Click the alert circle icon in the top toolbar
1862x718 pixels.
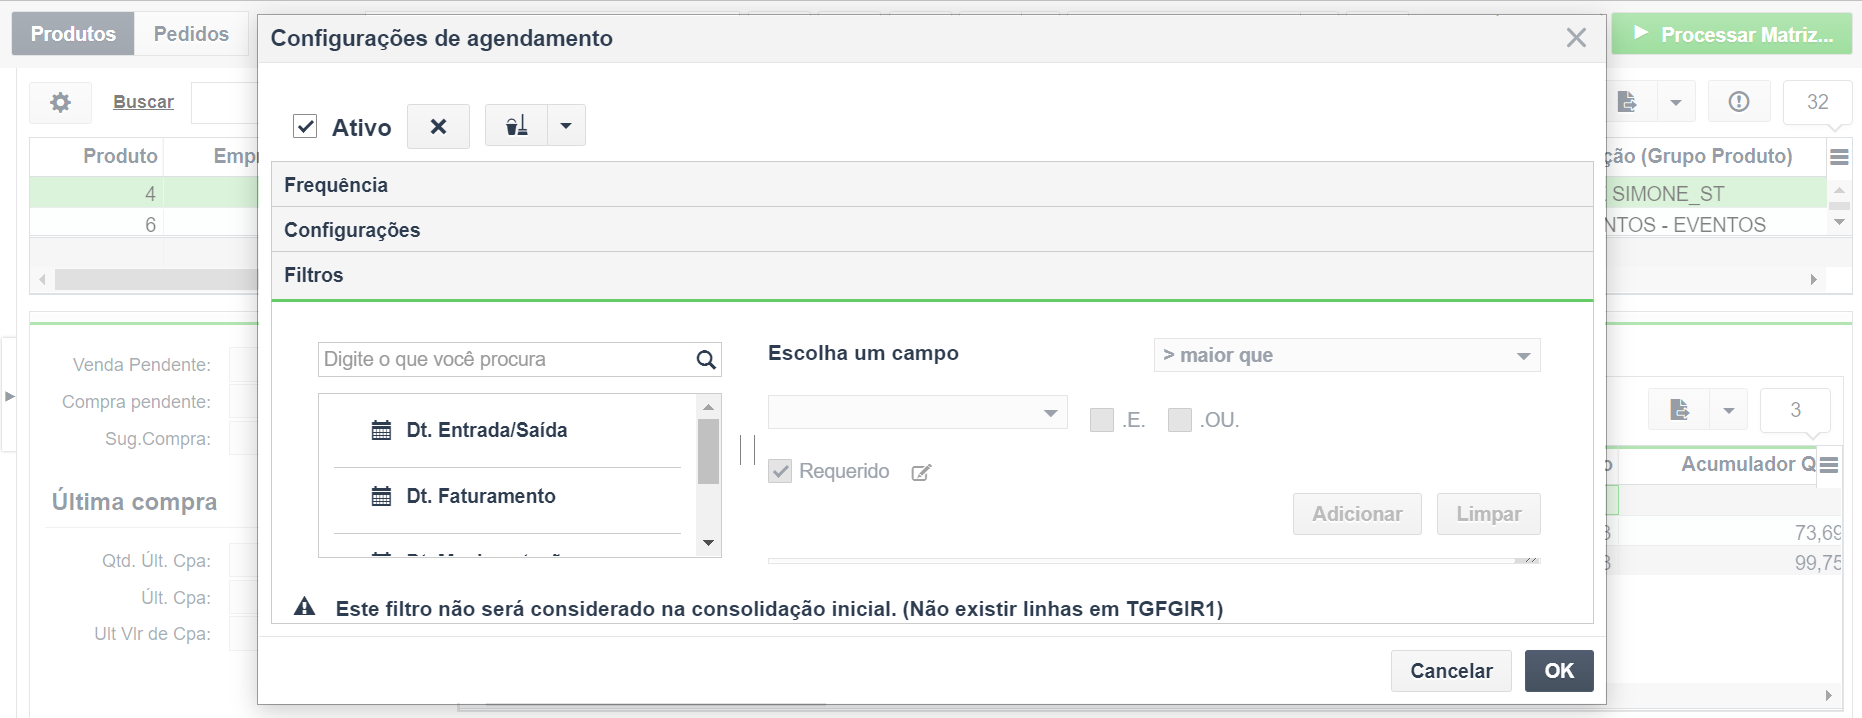click(1739, 102)
